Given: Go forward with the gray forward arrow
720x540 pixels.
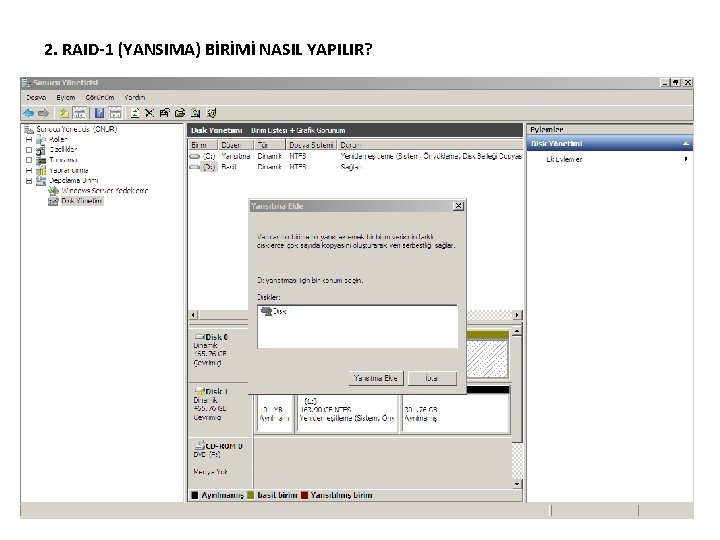Looking at the screenshot, I should pyautogui.click(x=44, y=113).
